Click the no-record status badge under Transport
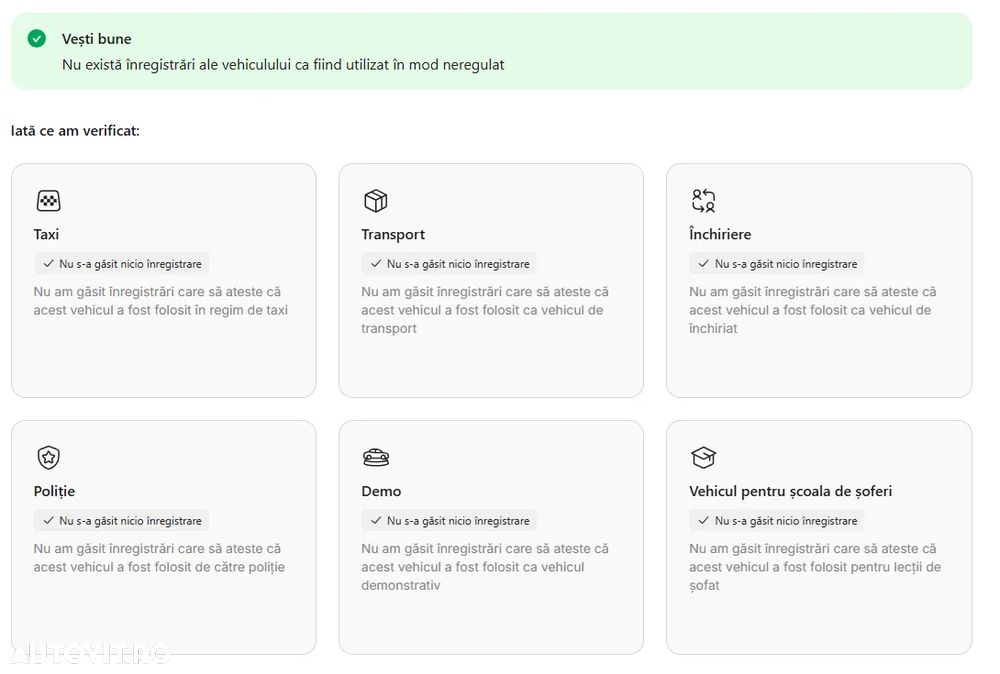 449,264
